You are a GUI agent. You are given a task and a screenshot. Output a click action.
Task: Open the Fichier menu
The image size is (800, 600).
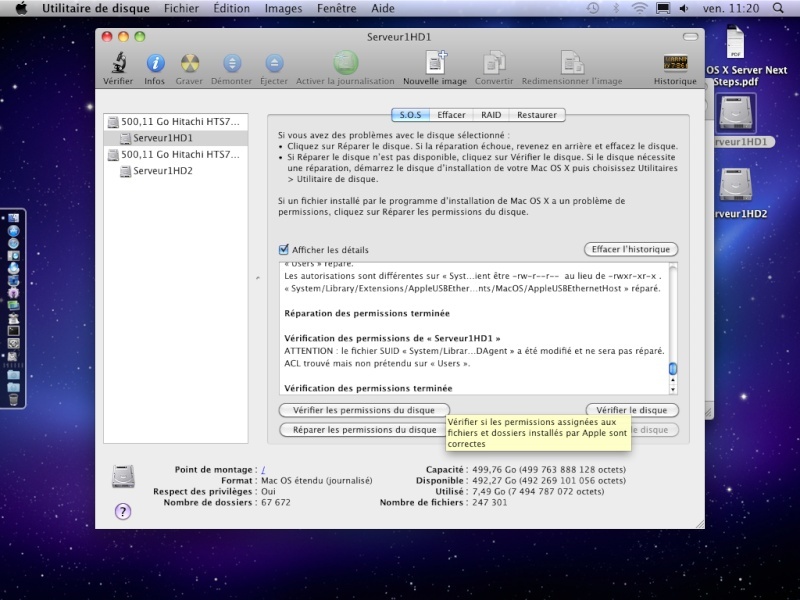(182, 8)
